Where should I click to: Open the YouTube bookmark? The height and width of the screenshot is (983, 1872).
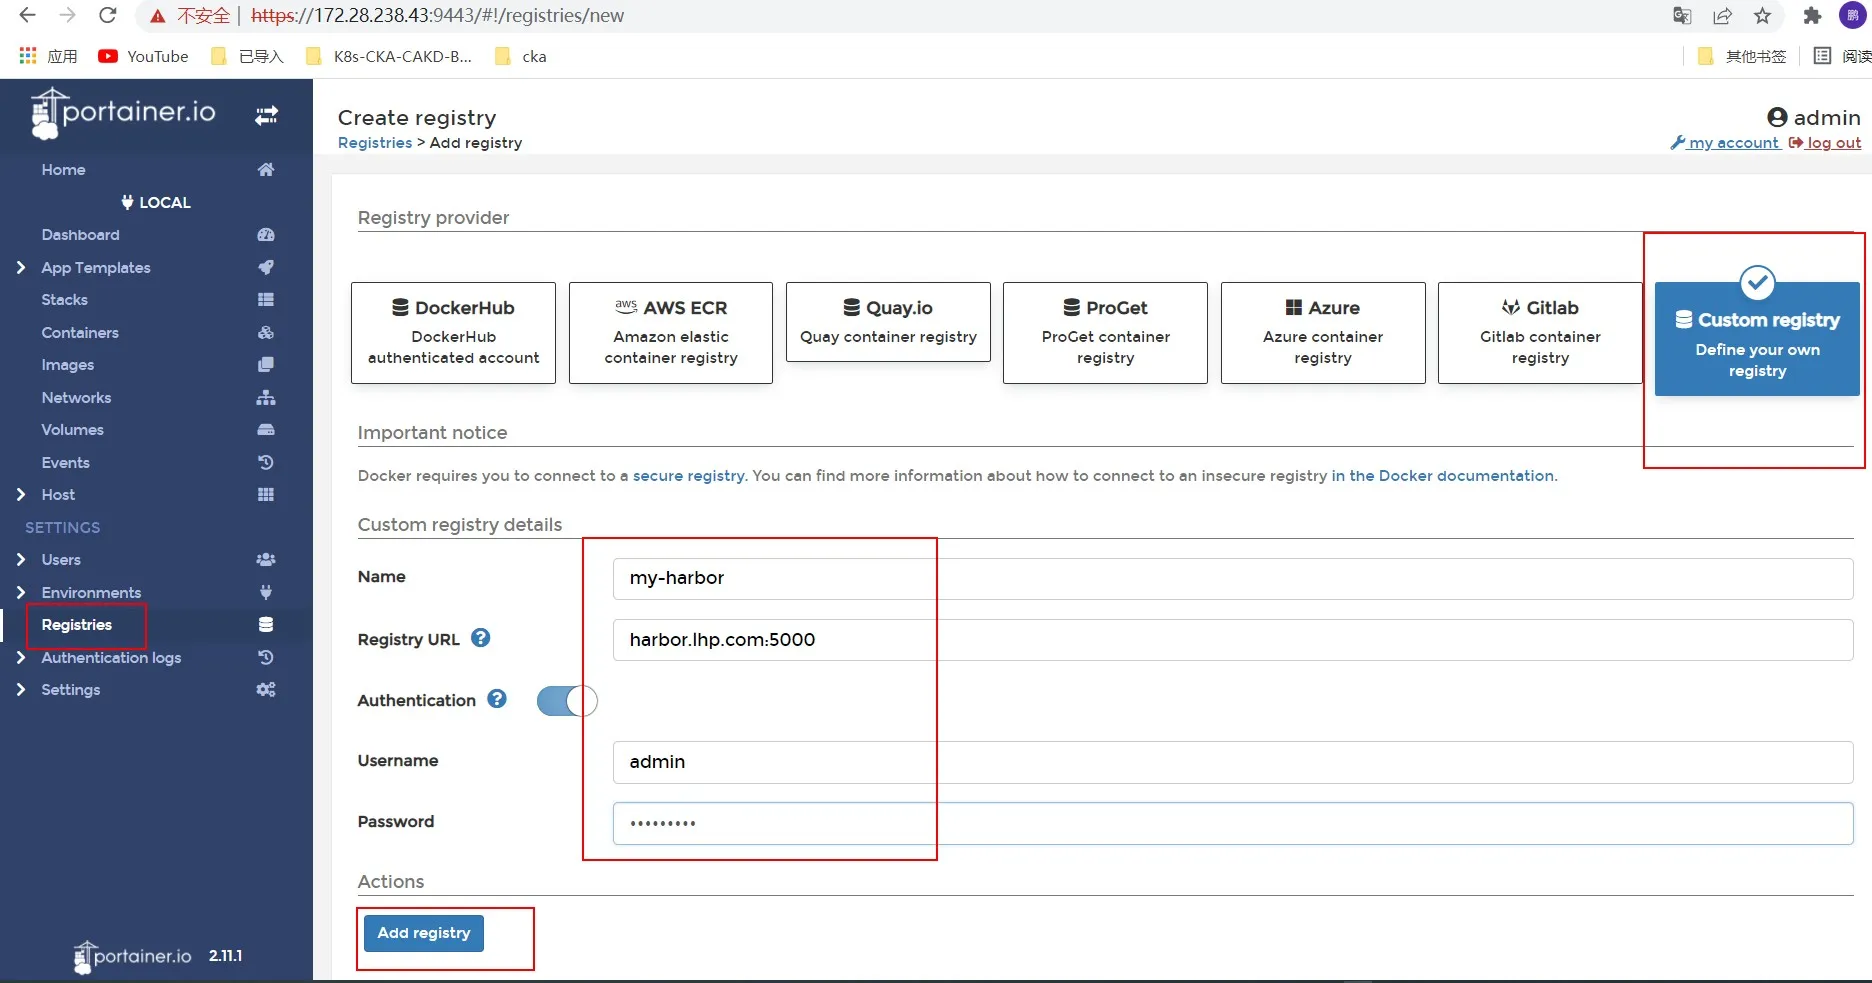143,56
